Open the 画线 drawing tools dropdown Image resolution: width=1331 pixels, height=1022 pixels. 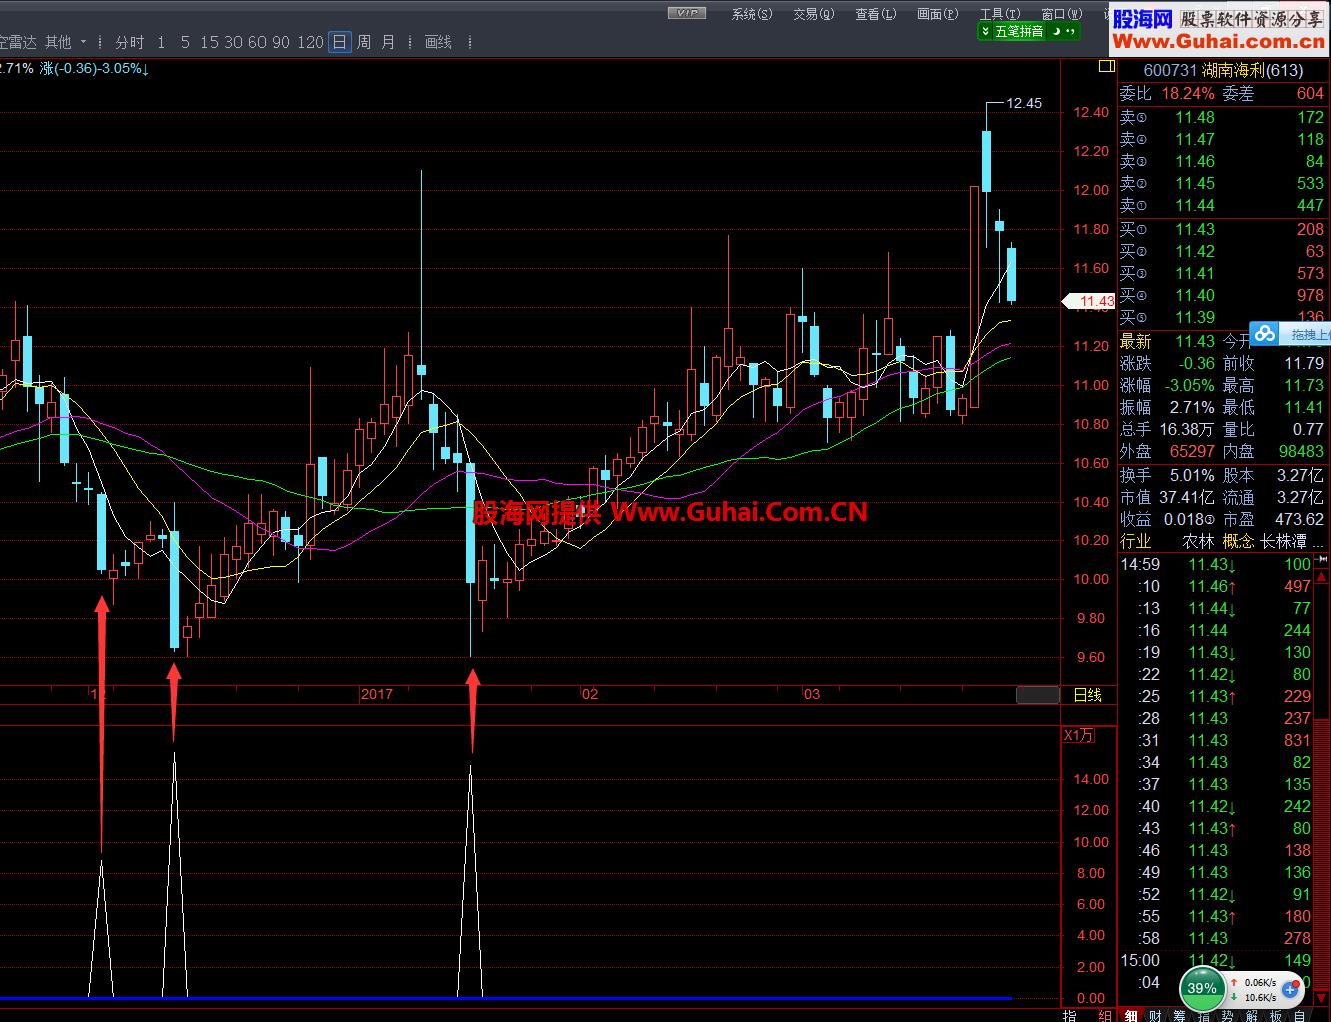(x=439, y=42)
